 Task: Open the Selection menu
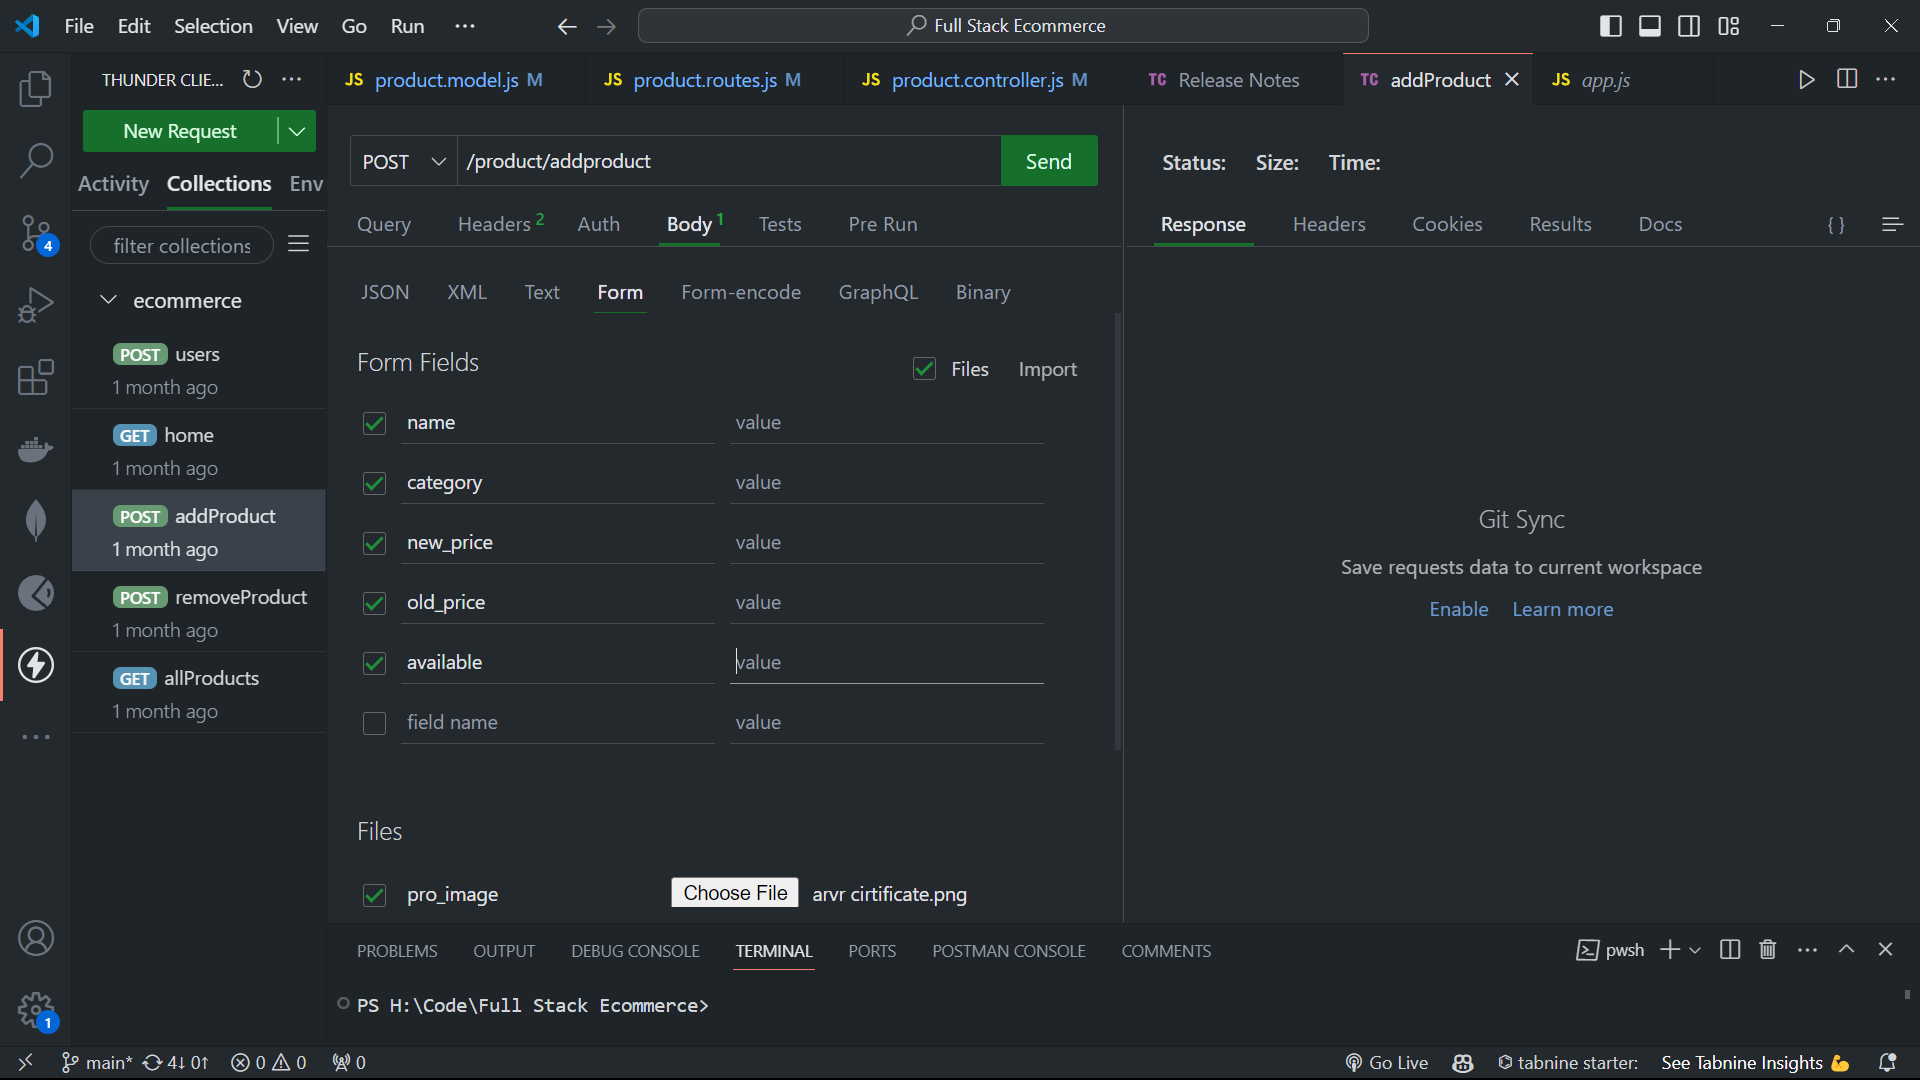coord(213,26)
